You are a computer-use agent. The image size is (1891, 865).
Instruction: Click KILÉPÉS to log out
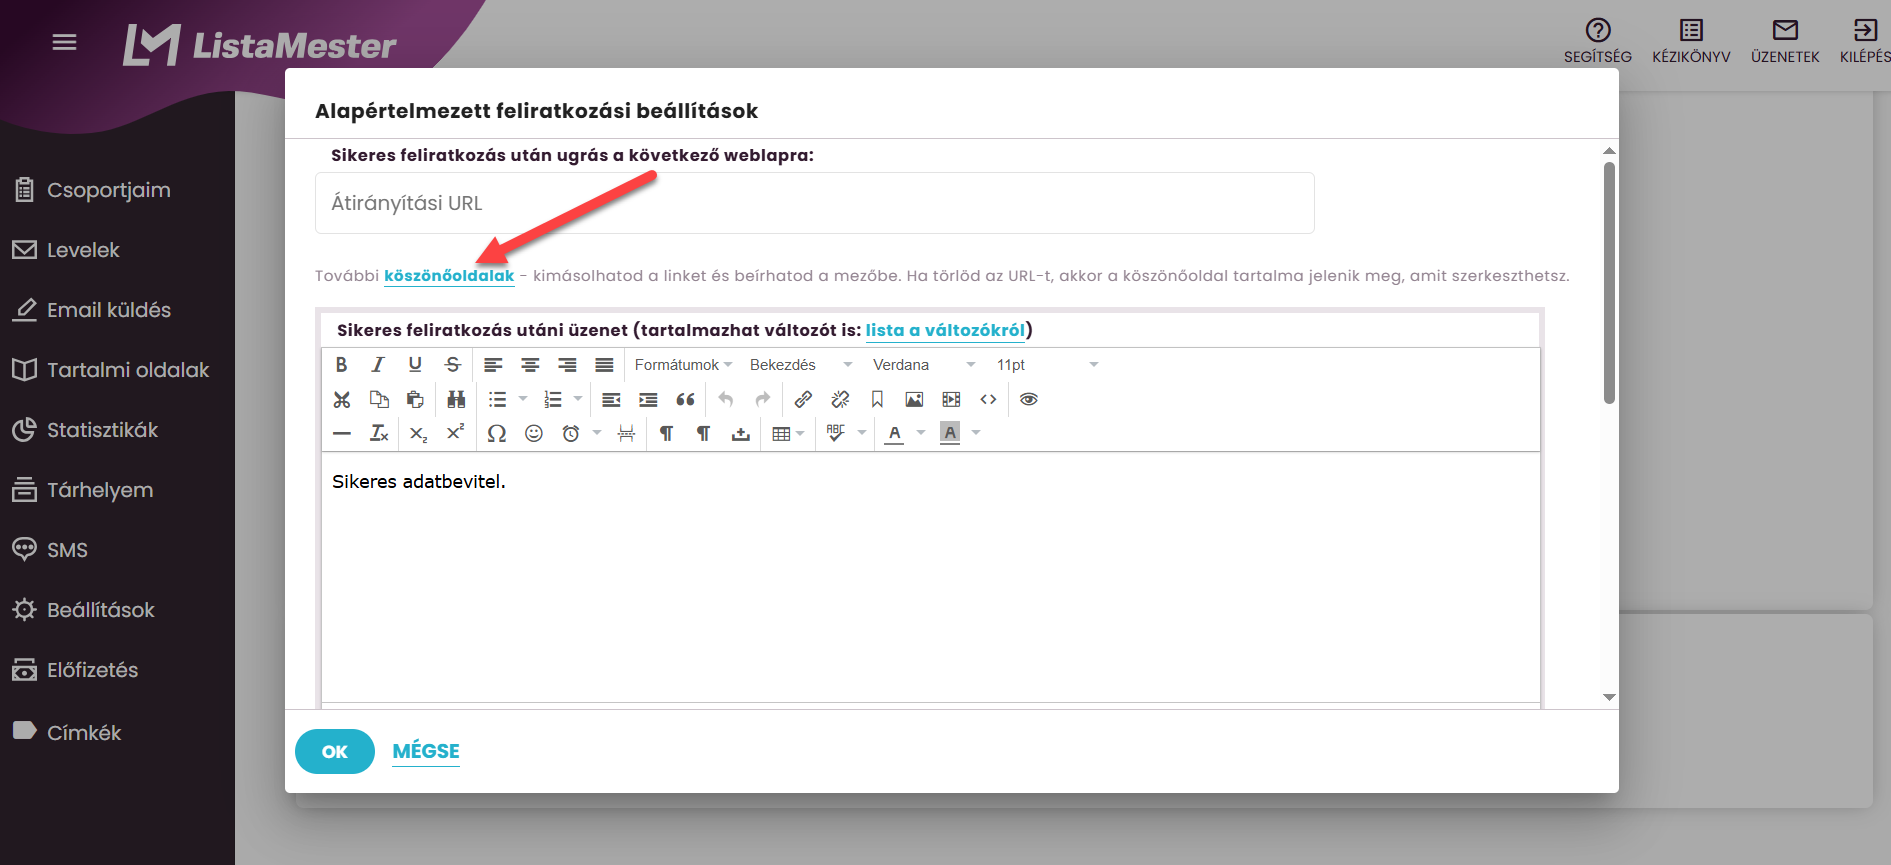tap(1865, 41)
